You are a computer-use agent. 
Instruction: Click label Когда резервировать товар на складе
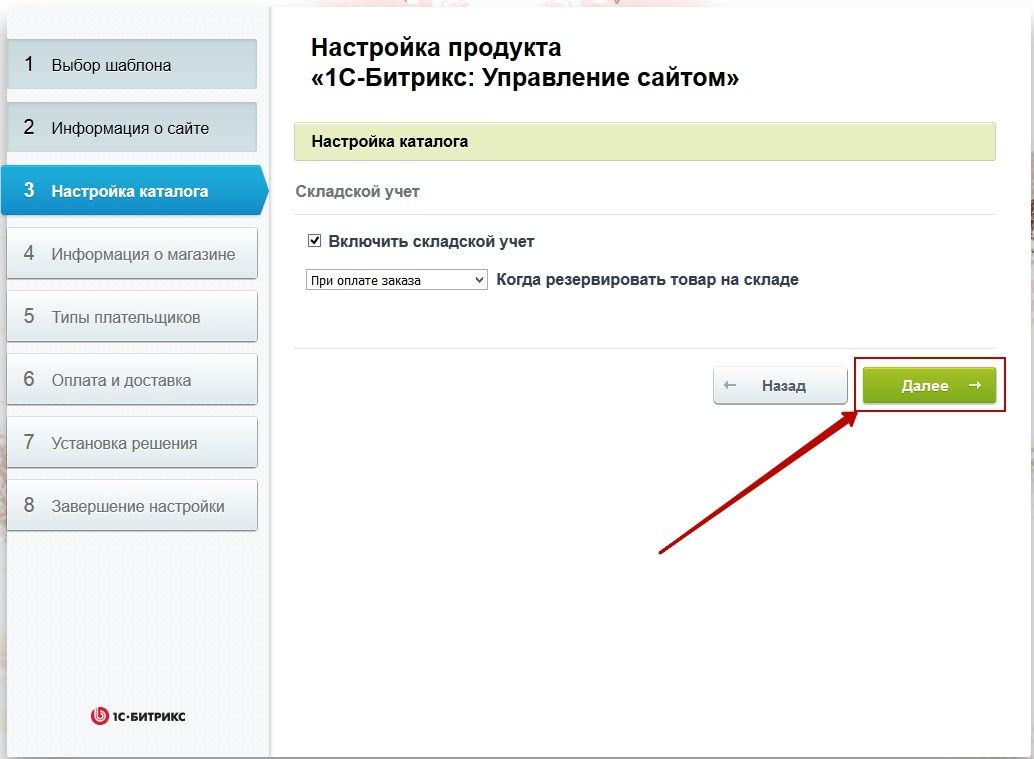(x=647, y=280)
